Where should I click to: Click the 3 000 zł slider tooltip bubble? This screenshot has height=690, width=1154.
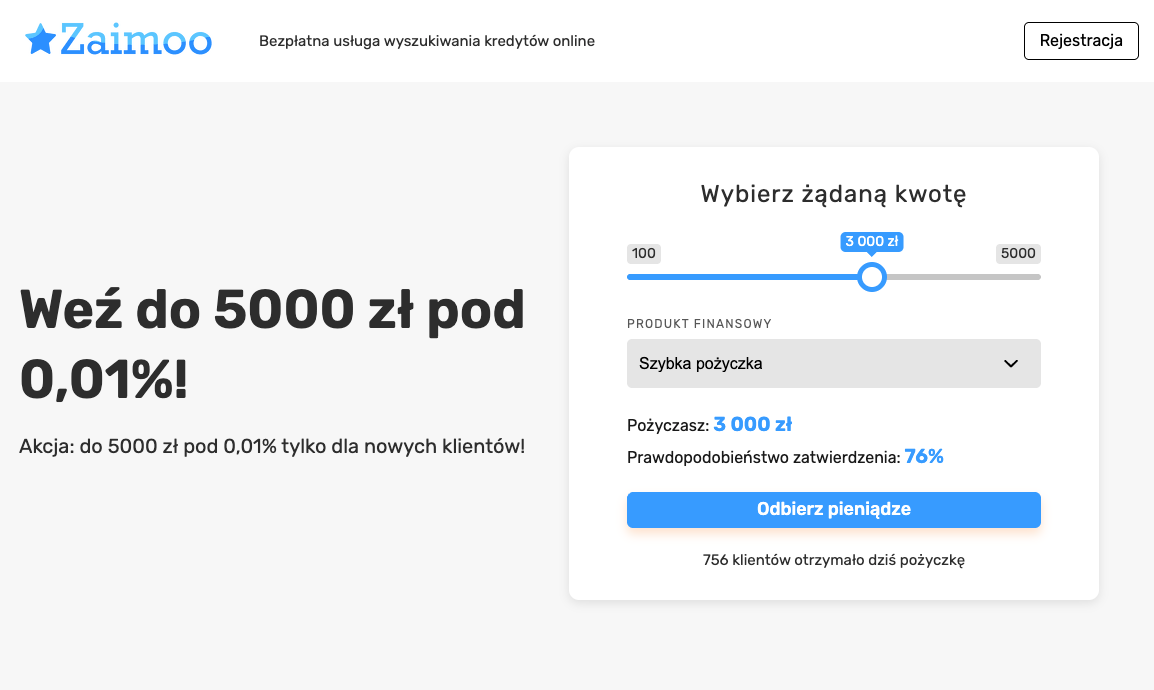point(873,241)
